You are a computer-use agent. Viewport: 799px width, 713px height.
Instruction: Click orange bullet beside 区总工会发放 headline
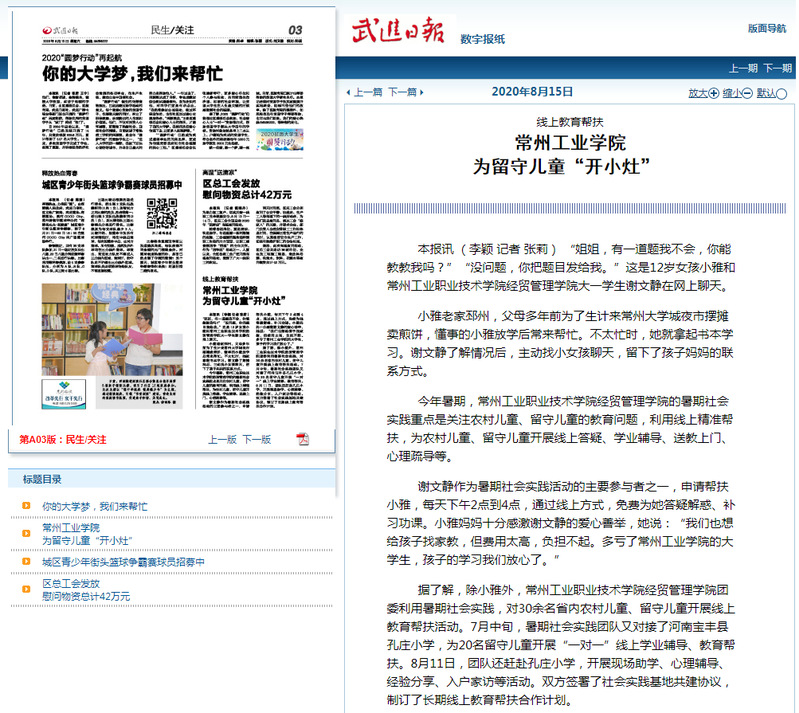26,589
